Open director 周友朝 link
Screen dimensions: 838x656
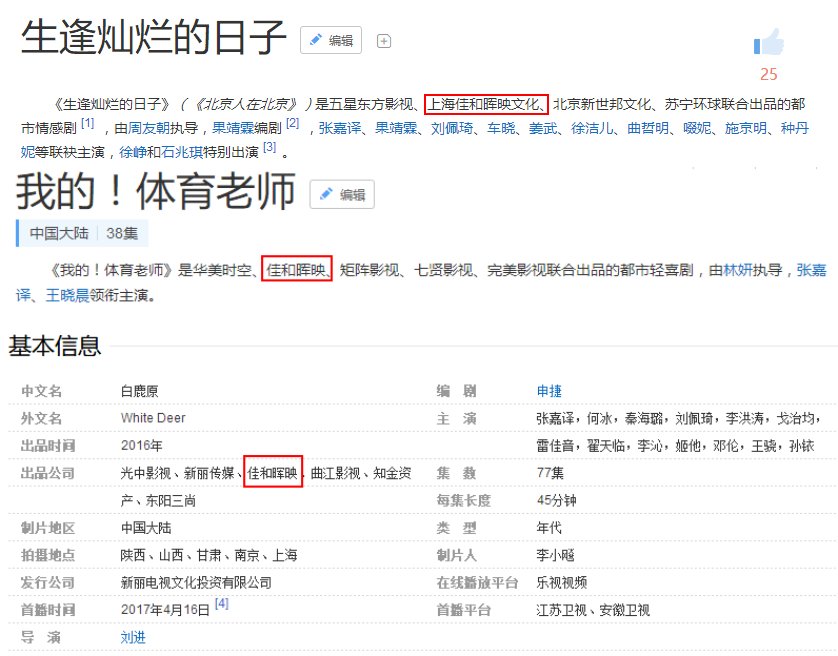click(148, 128)
